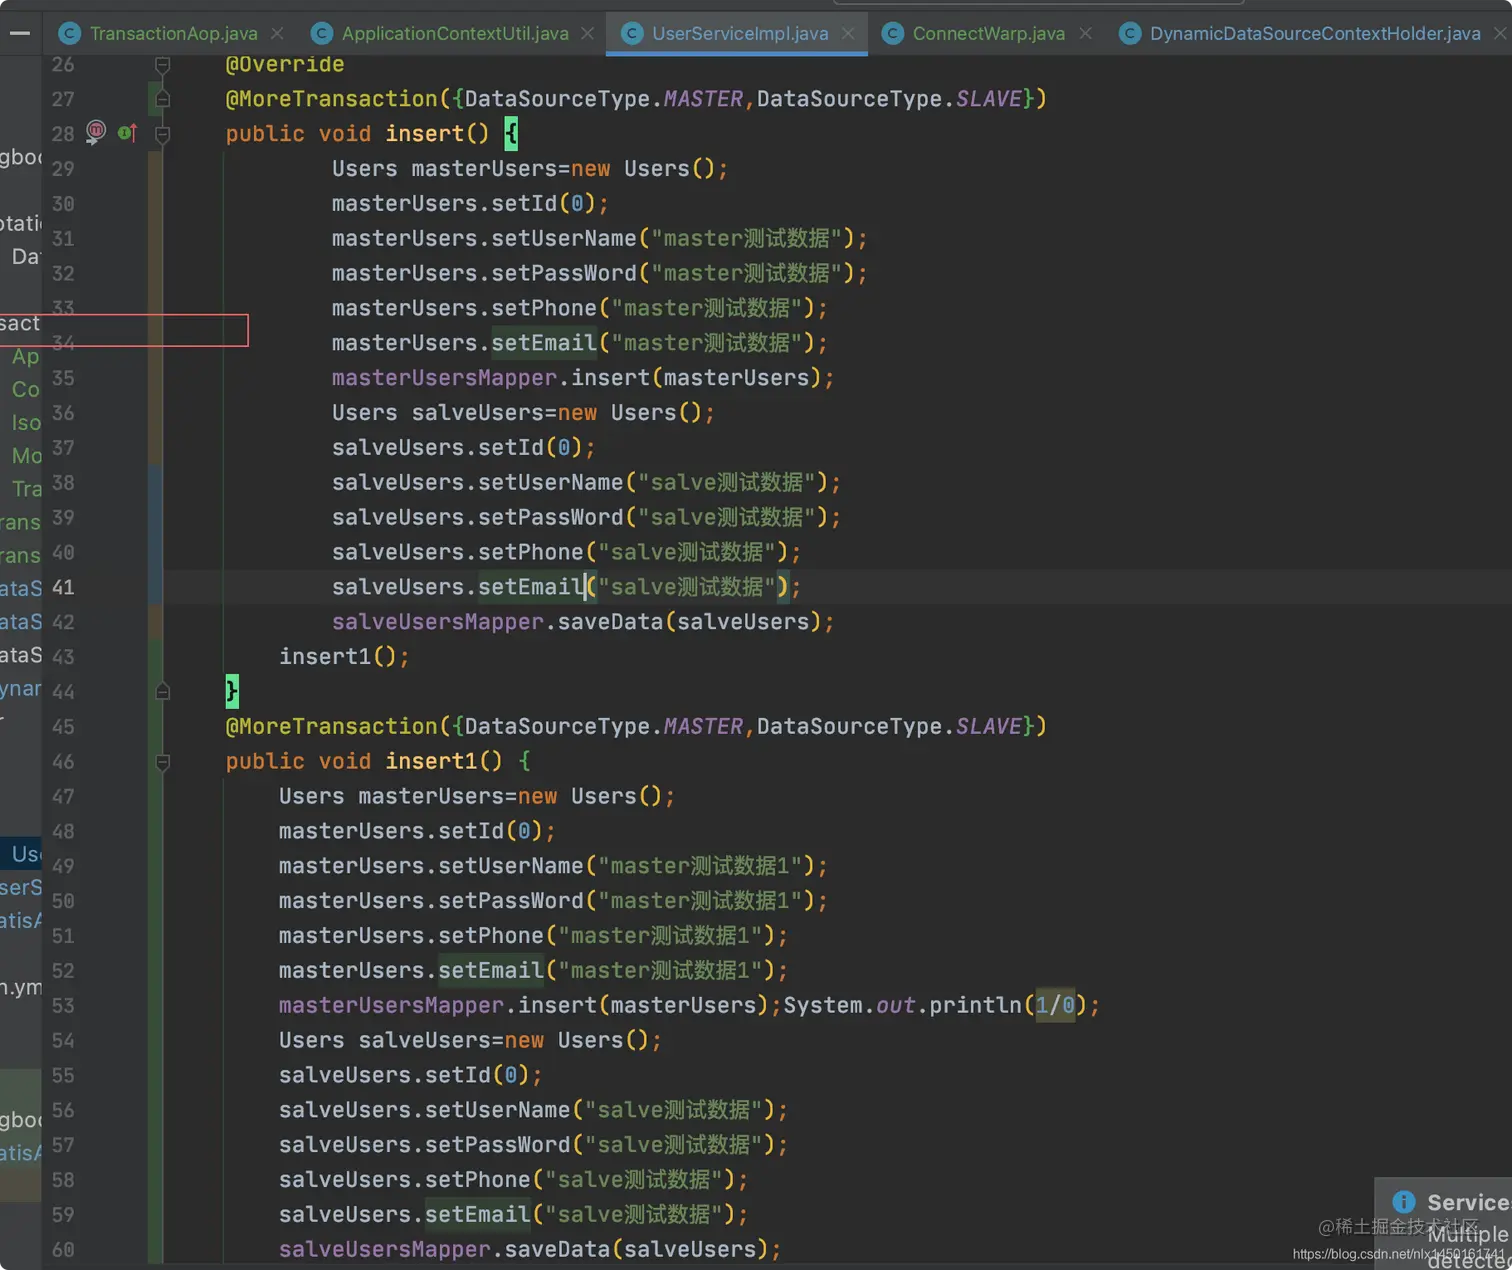Viewport: 1512px width, 1270px height.
Task: Click the highlighted setEmail on line 59
Action: [x=478, y=1215]
